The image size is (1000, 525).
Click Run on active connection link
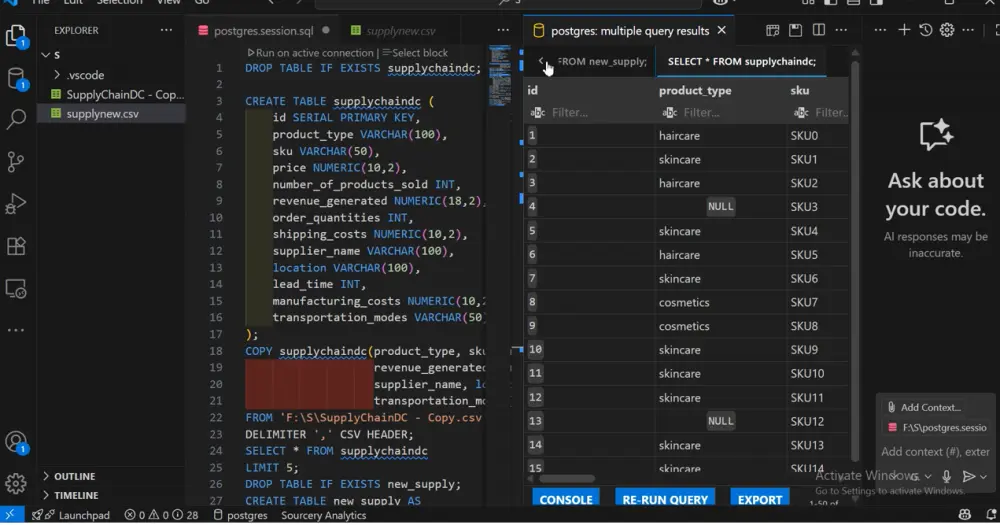pyautogui.click(x=311, y=53)
